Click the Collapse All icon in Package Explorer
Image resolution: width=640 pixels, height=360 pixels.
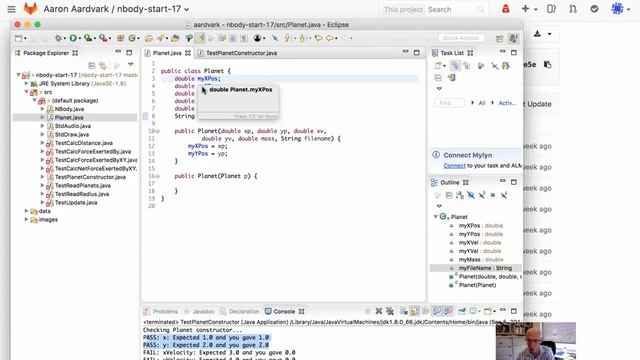92,65
